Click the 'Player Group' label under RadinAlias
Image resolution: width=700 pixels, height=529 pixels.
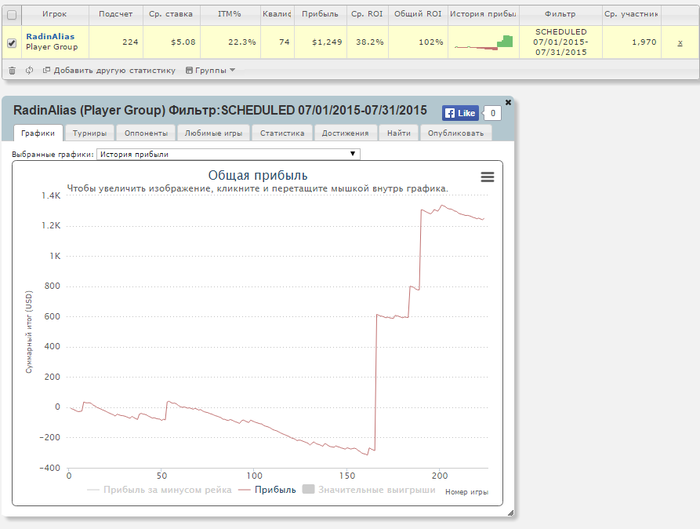52,47
